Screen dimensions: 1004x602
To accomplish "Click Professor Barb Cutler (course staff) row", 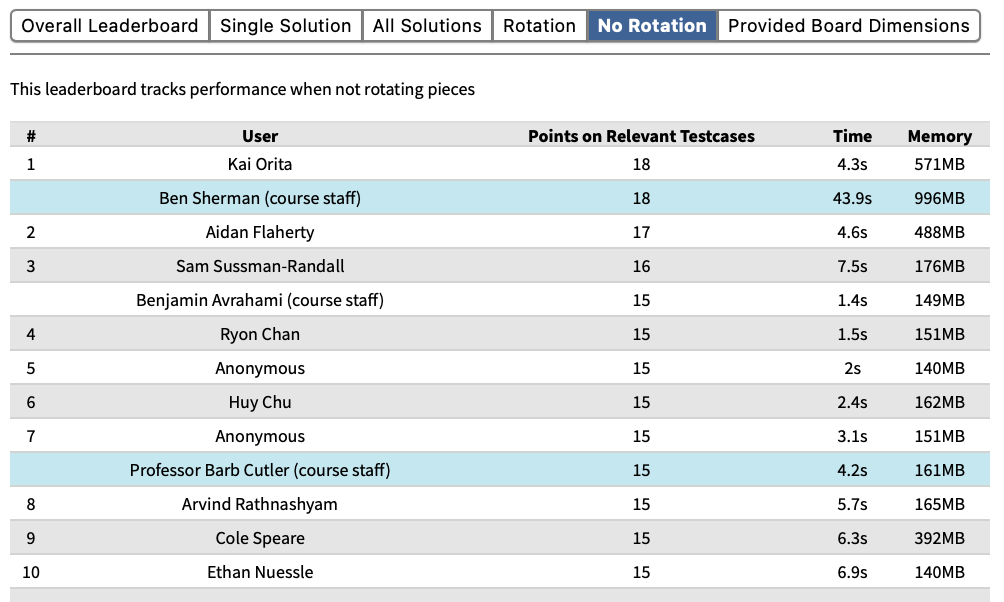I will [260, 470].
